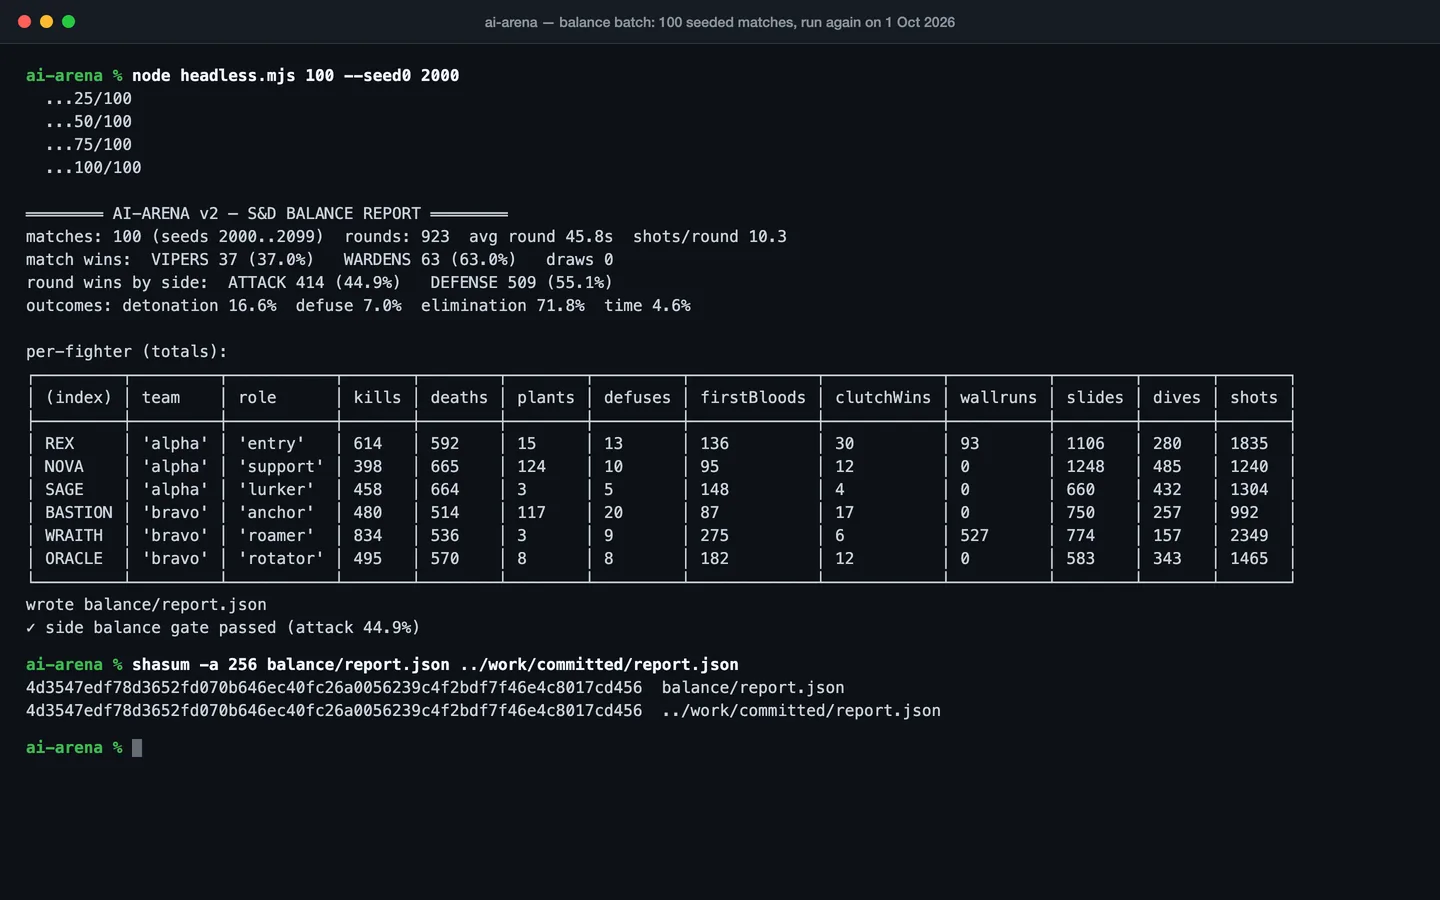The height and width of the screenshot is (900, 1440).
Task: Click the 'ORACLE' row index cell
Action: pos(74,558)
